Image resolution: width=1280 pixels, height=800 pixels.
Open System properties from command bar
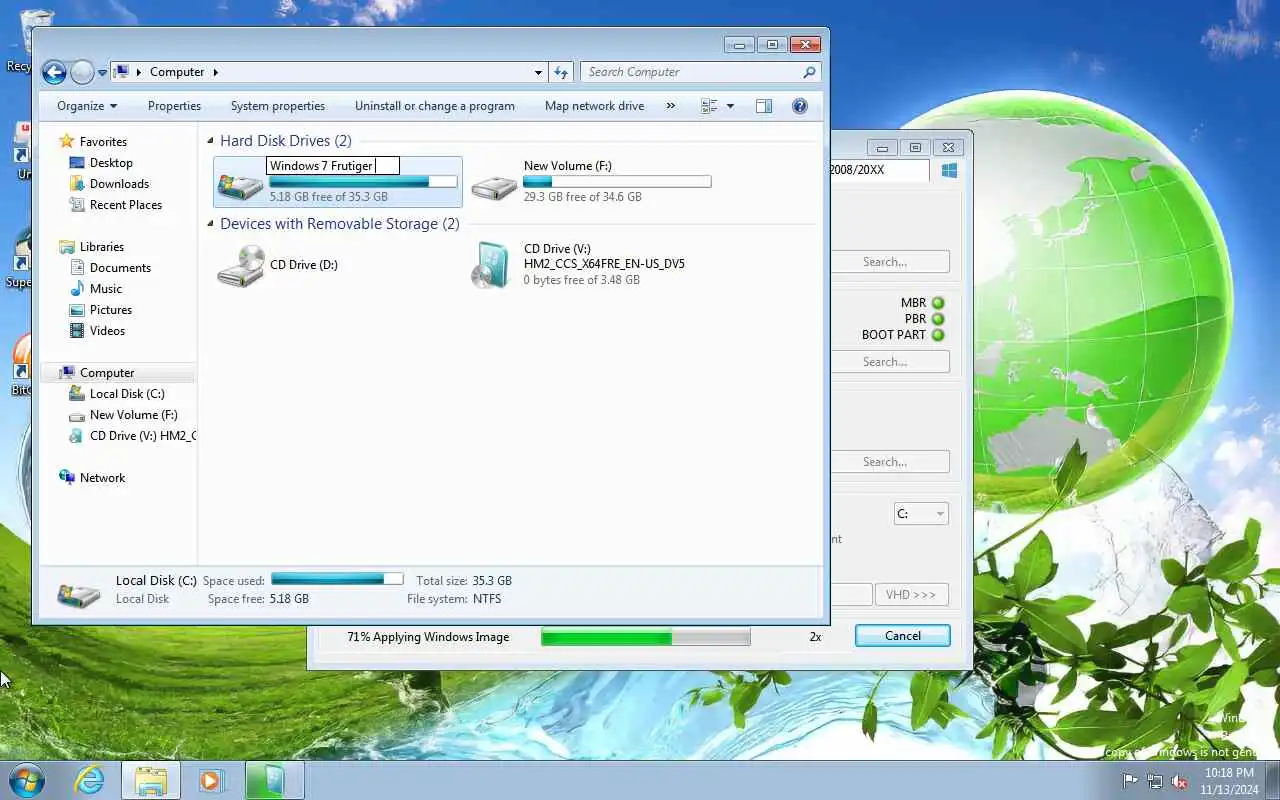278,106
